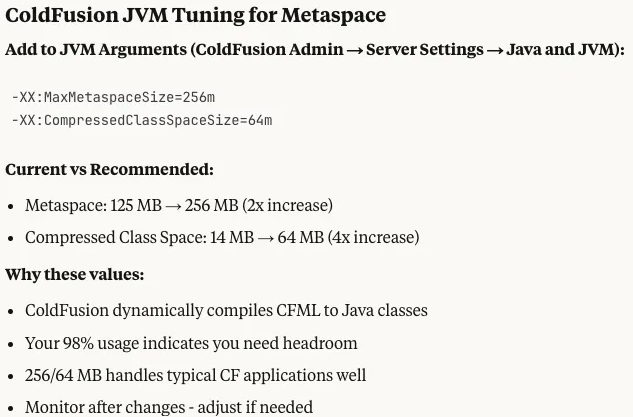Screen dimensions: 633x417
Task: Click the text (2x increase)
Action: click(x=287, y=205)
